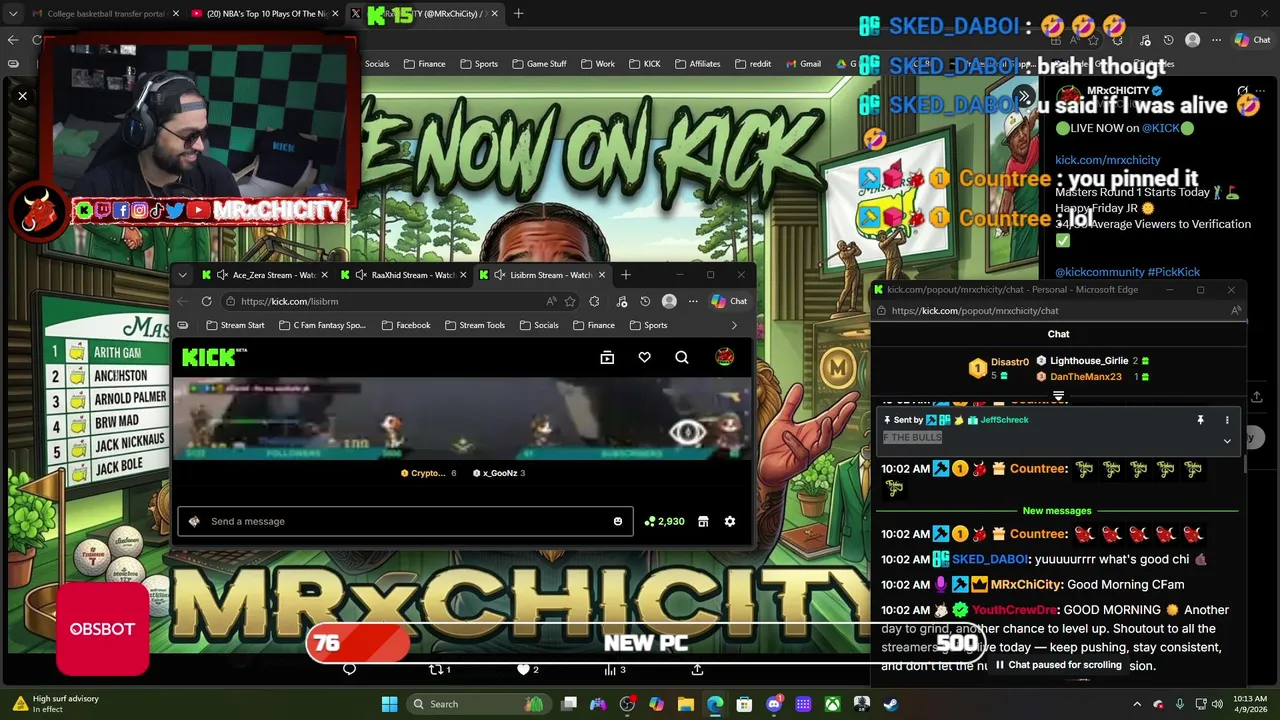Viewport: 1280px width, 720px height.
Task: Open Stream Tools bookmarks folder
Action: [474, 325]
